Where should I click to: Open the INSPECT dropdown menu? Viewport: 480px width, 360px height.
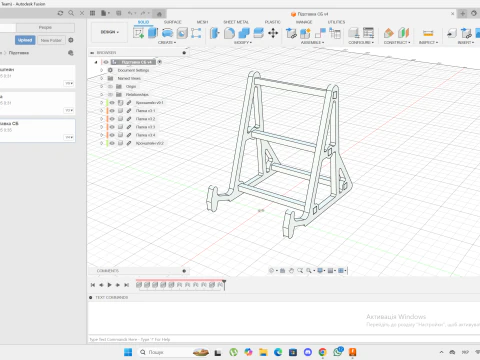pyautogui.click(x=428, y=43)
